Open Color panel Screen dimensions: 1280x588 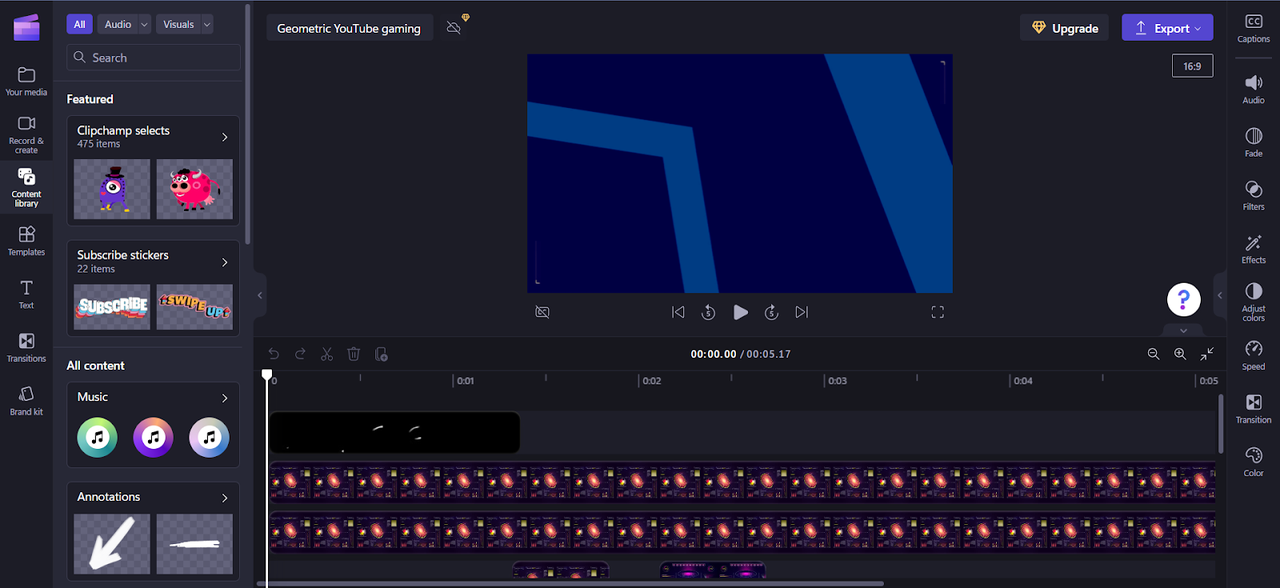coord(1253,461)
